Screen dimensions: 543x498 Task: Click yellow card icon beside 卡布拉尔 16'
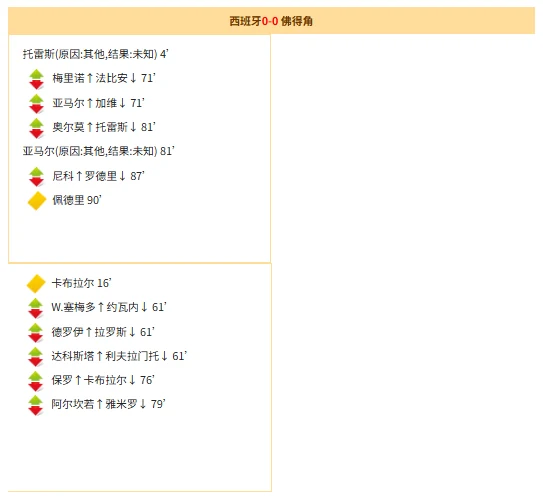36,284
